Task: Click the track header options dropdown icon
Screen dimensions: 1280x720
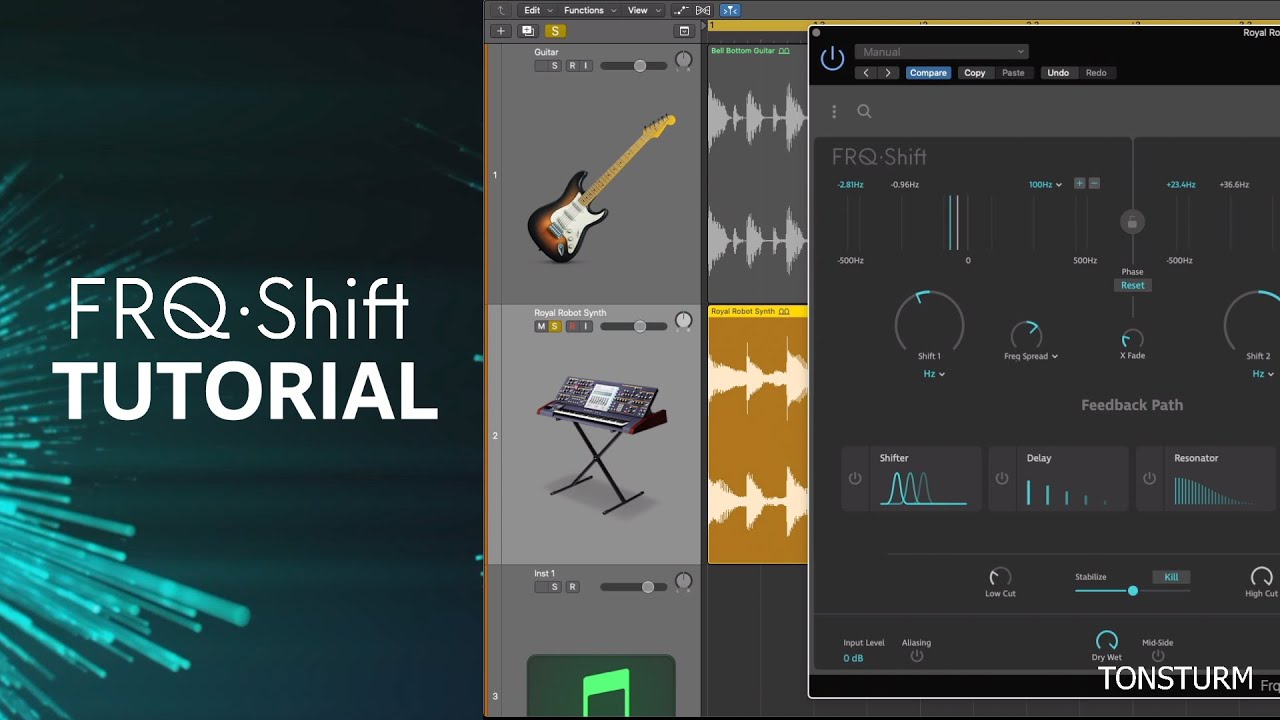Action: (684, 31)
